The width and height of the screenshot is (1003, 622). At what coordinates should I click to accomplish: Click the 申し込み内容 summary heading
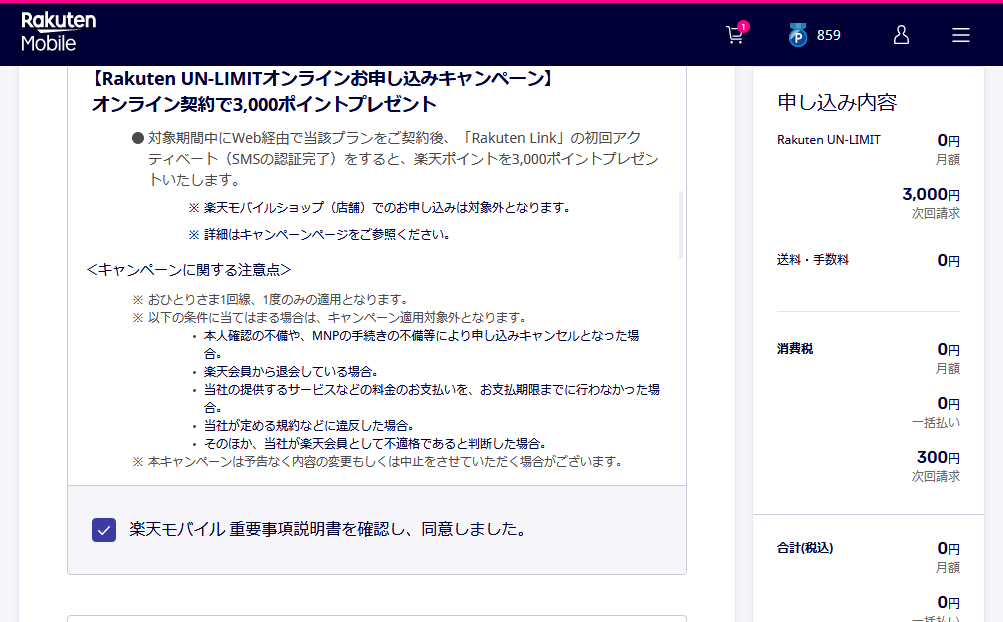(837, 102)
